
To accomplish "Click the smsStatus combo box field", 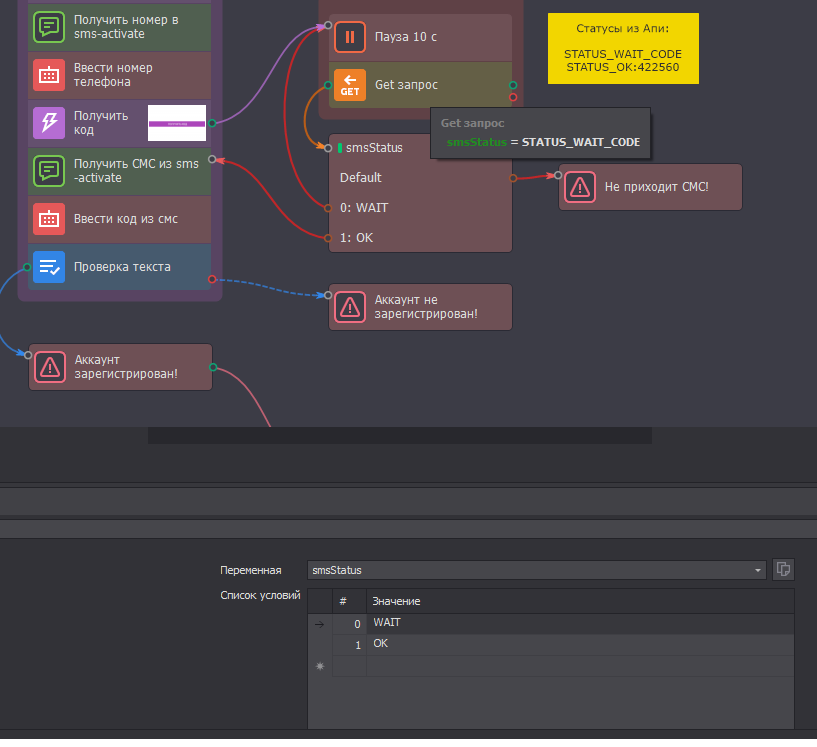I will click(537, 570).
